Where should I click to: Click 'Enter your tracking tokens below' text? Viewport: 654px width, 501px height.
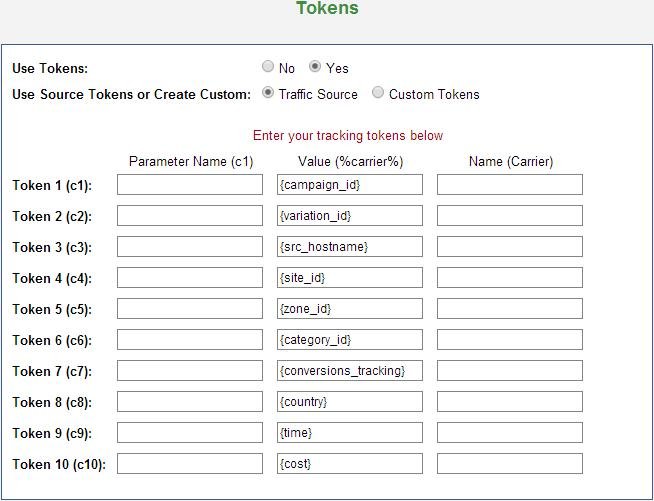tap(348, 136)
